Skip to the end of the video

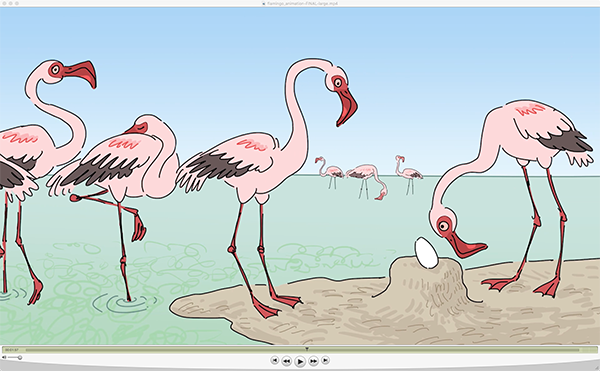325,360
